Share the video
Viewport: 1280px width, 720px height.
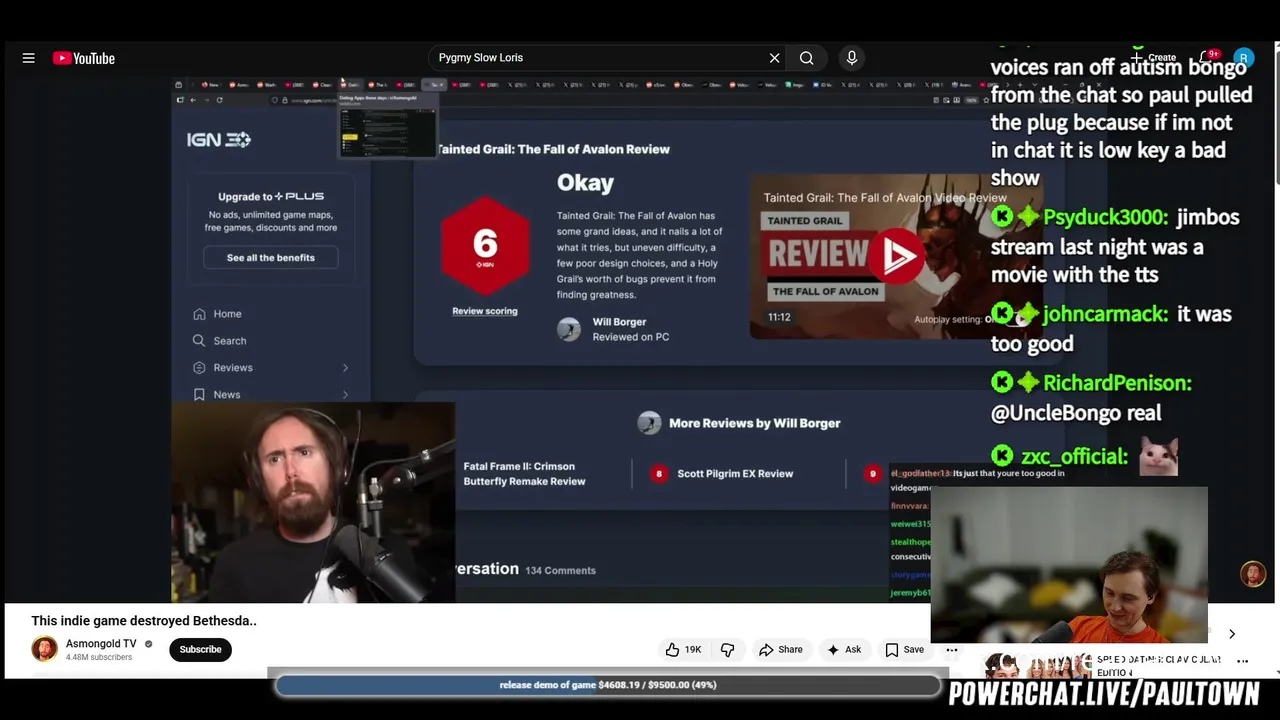pyautogui.click(x=780, y=649)
